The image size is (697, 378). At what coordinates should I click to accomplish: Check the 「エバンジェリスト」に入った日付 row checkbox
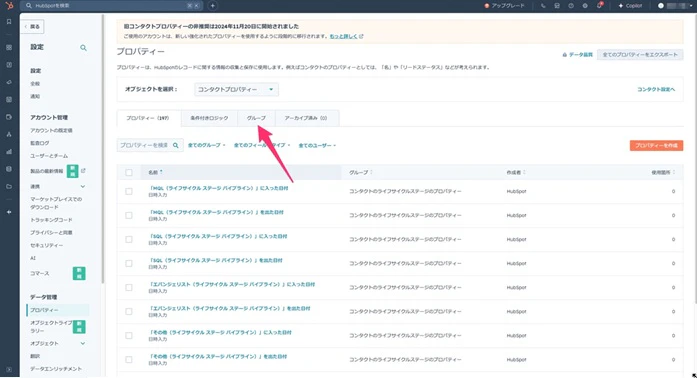(129, 287)
